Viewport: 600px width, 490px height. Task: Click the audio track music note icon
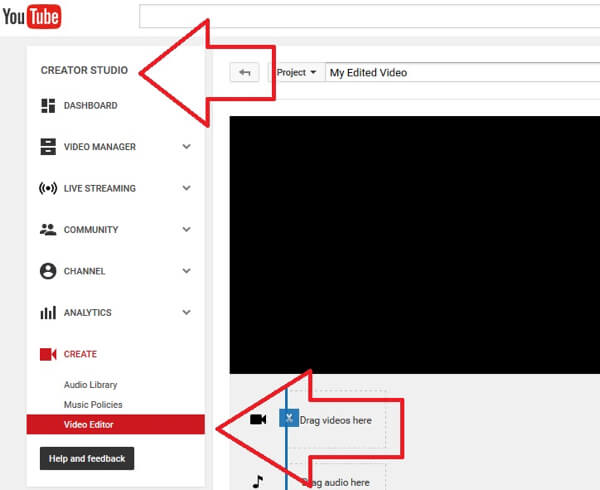258,482
